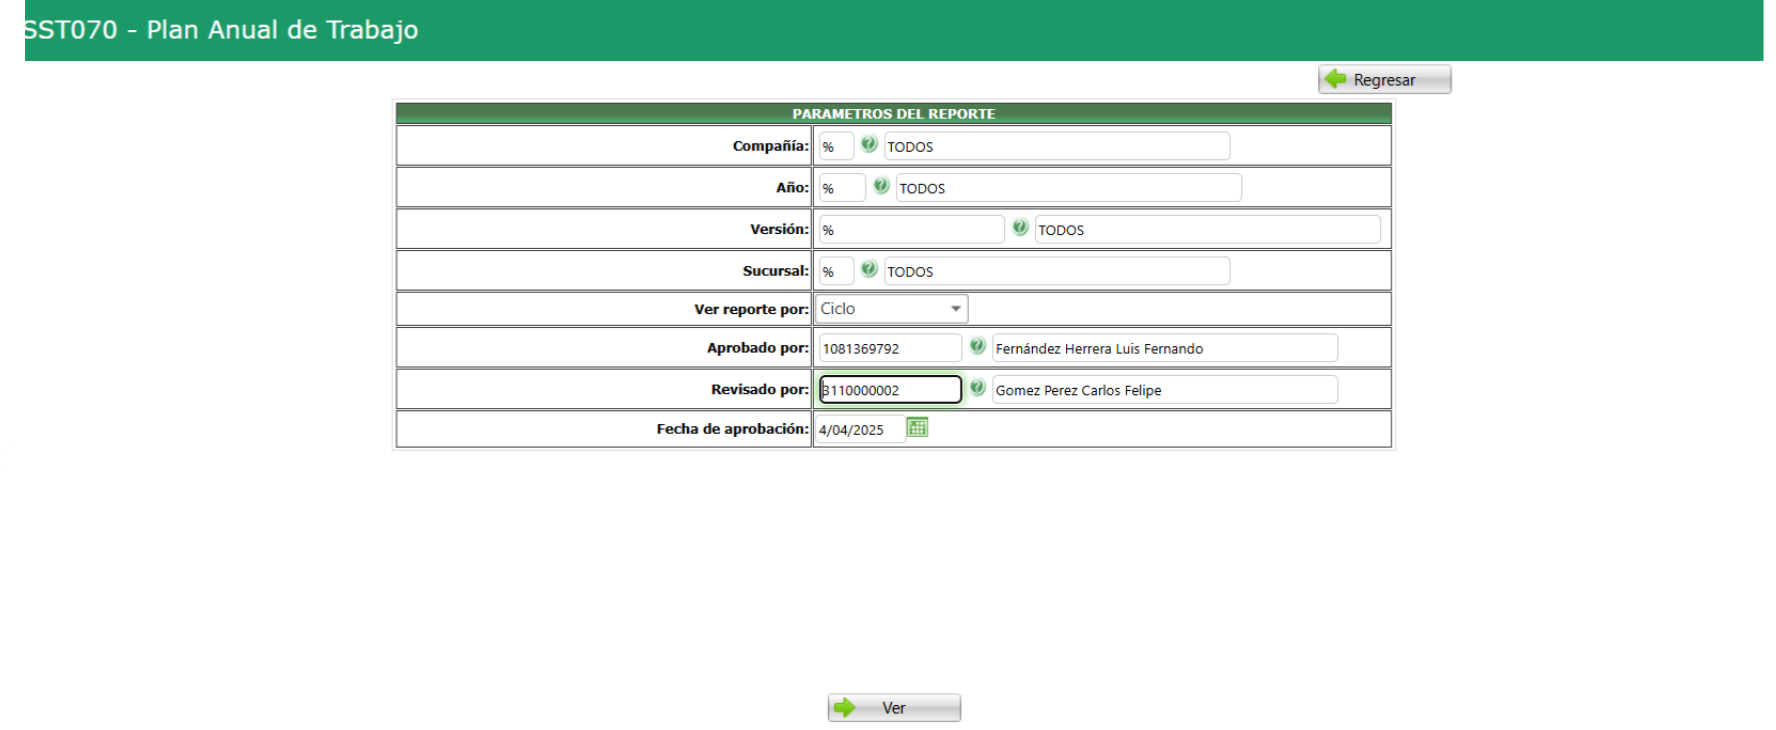Click the Revisado por ID field 8110000002
Screen dimensions: 1776x730
coord(890,390)
